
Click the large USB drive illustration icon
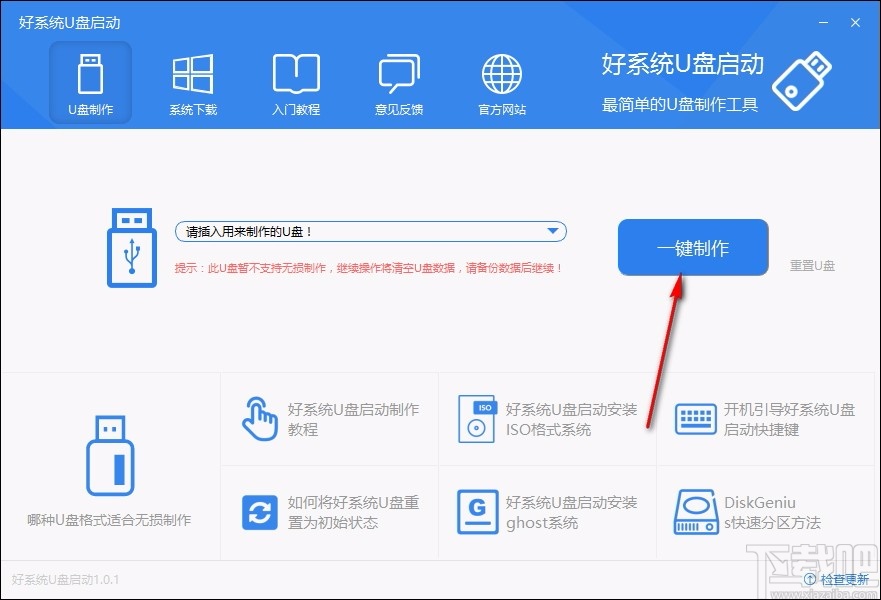pyautogui.click(x=131, y=247)
